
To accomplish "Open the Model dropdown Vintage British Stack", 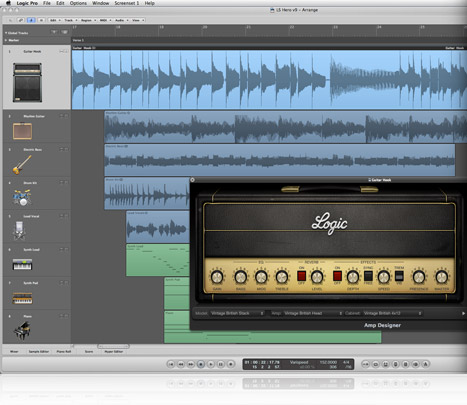I will [237, 313].
